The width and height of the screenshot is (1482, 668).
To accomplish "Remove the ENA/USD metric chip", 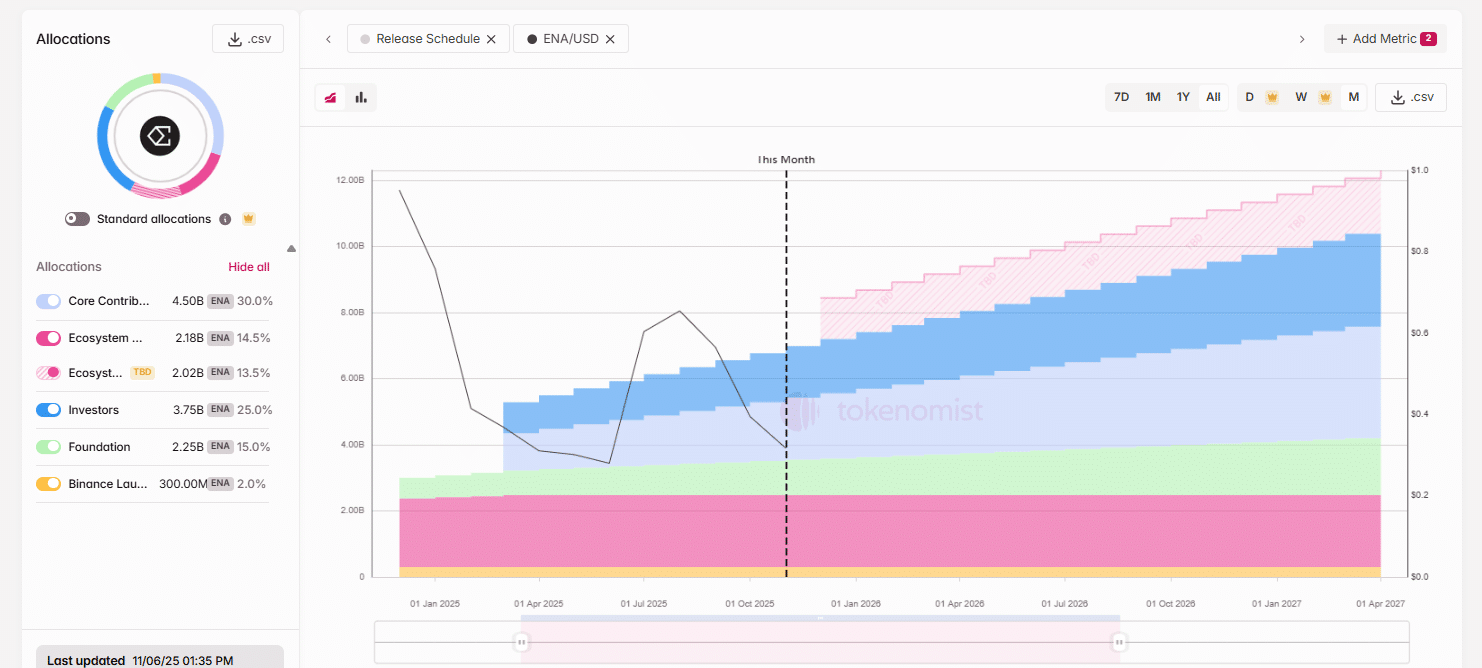I will pyautogui.click(x=611, y=38).
